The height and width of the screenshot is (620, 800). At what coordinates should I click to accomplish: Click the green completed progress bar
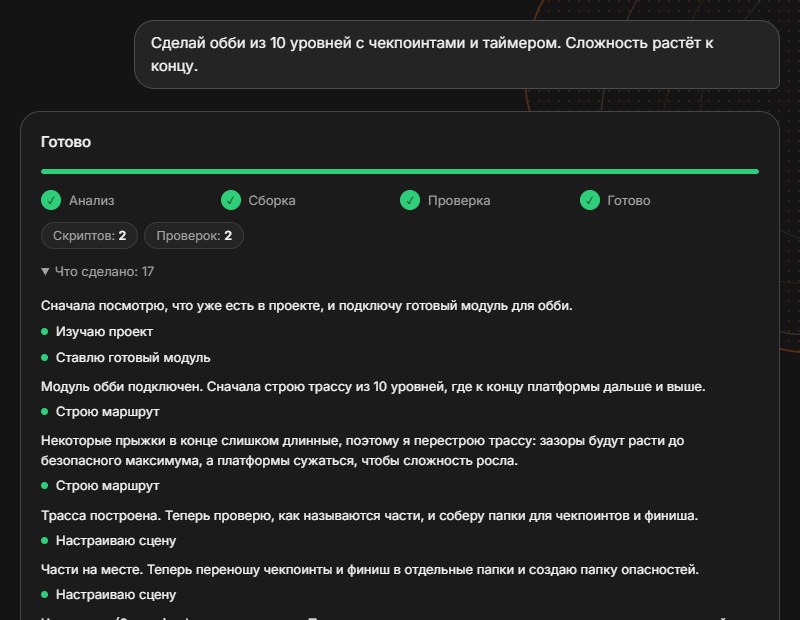tap(400, 171)
